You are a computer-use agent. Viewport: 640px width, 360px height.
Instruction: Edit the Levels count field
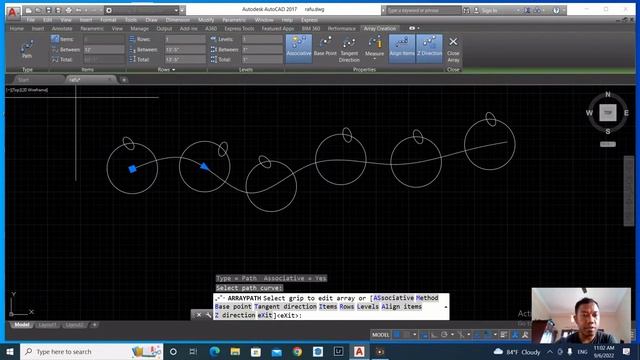[x=262, y=39]
